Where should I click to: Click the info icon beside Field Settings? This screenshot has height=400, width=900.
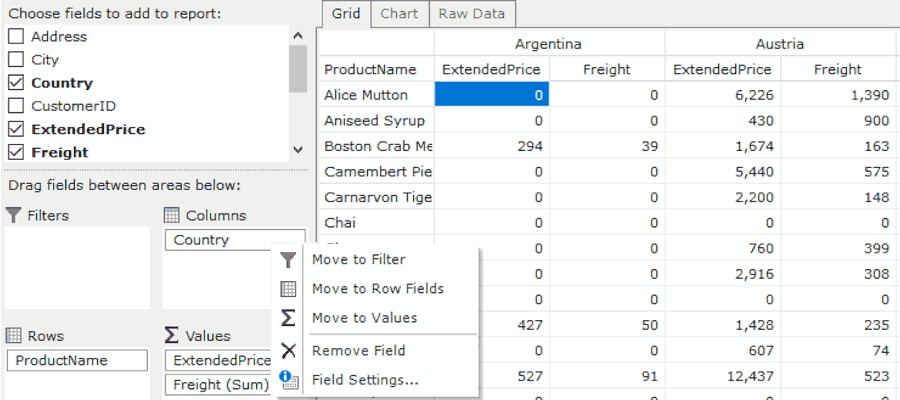tap(288, 379)
